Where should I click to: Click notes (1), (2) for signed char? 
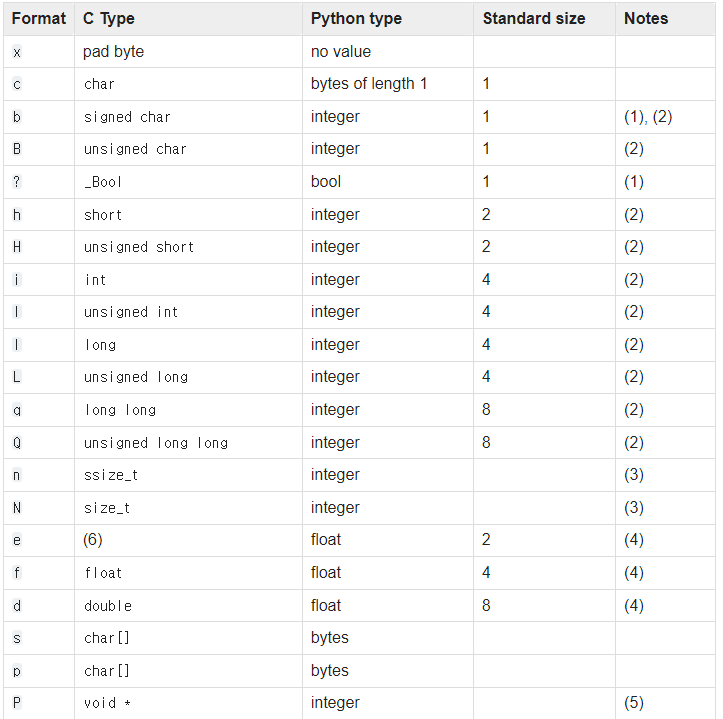[x=648, y=117]
